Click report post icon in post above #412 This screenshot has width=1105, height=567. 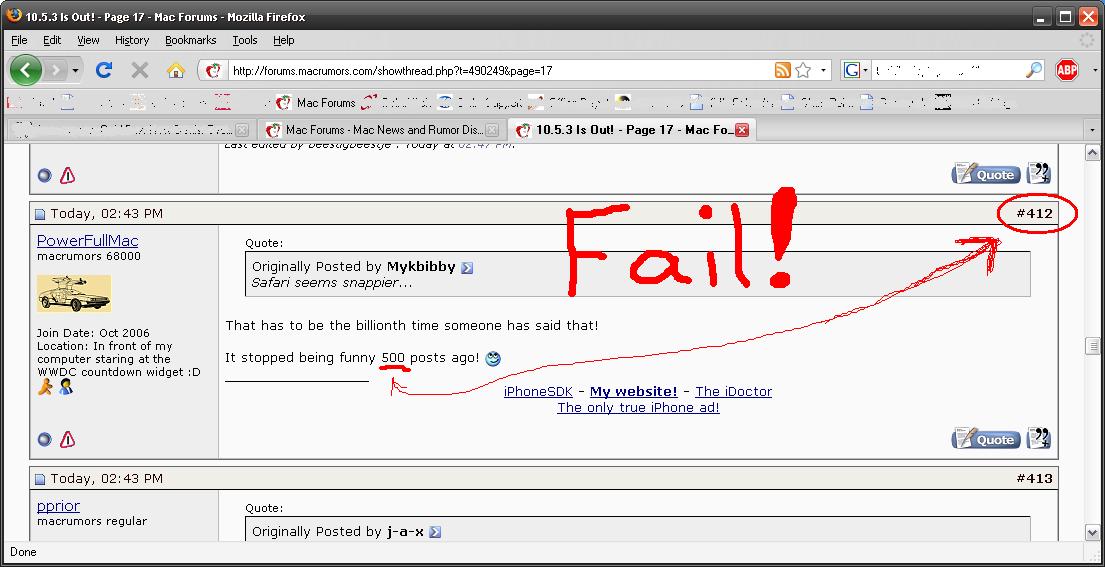pyautogui.click(x=68, y=175)
